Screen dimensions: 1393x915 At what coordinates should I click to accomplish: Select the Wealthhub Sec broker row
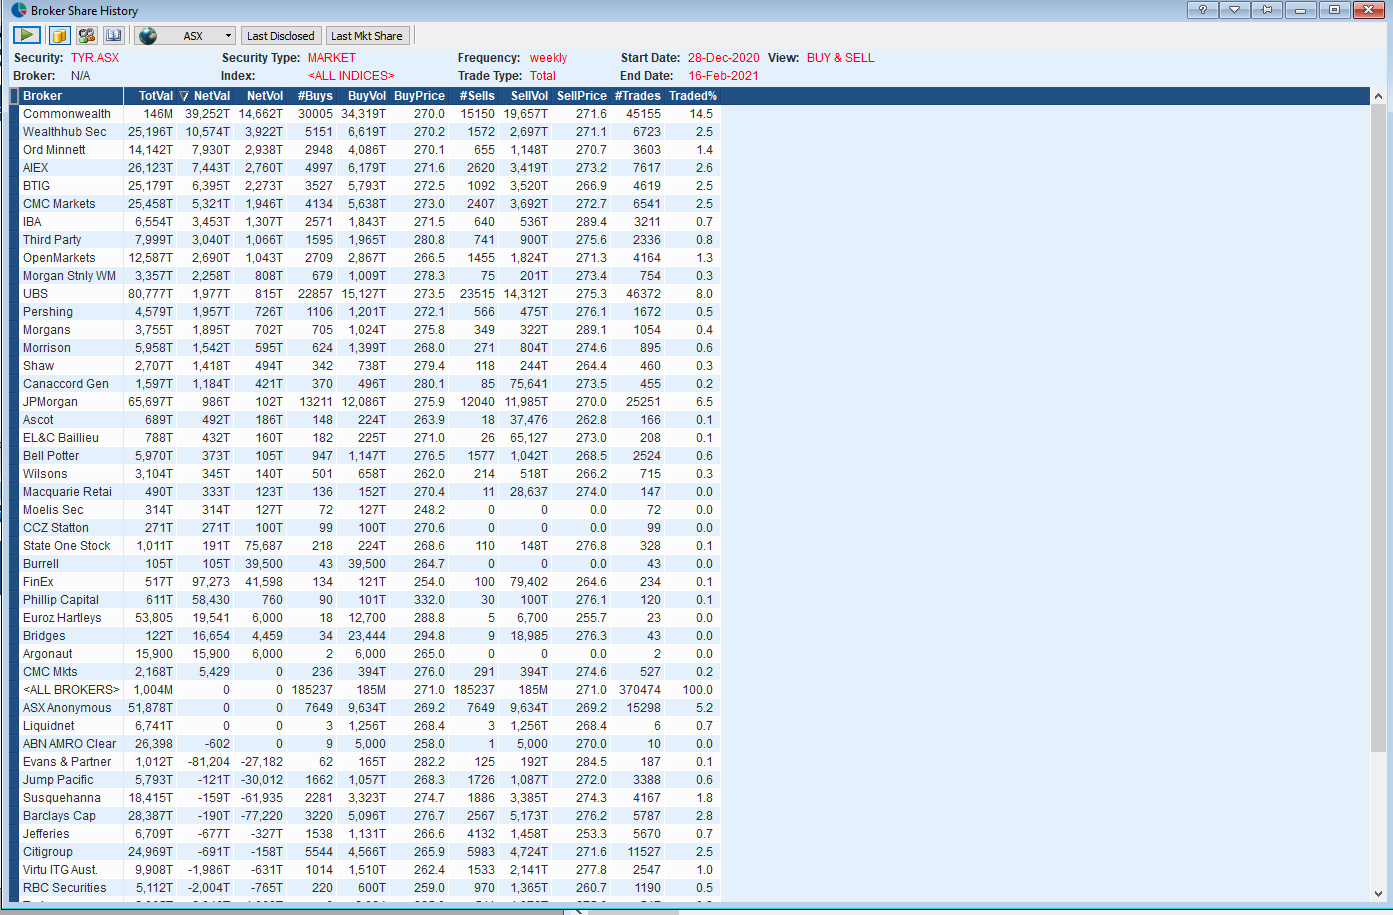click(369, 132)
